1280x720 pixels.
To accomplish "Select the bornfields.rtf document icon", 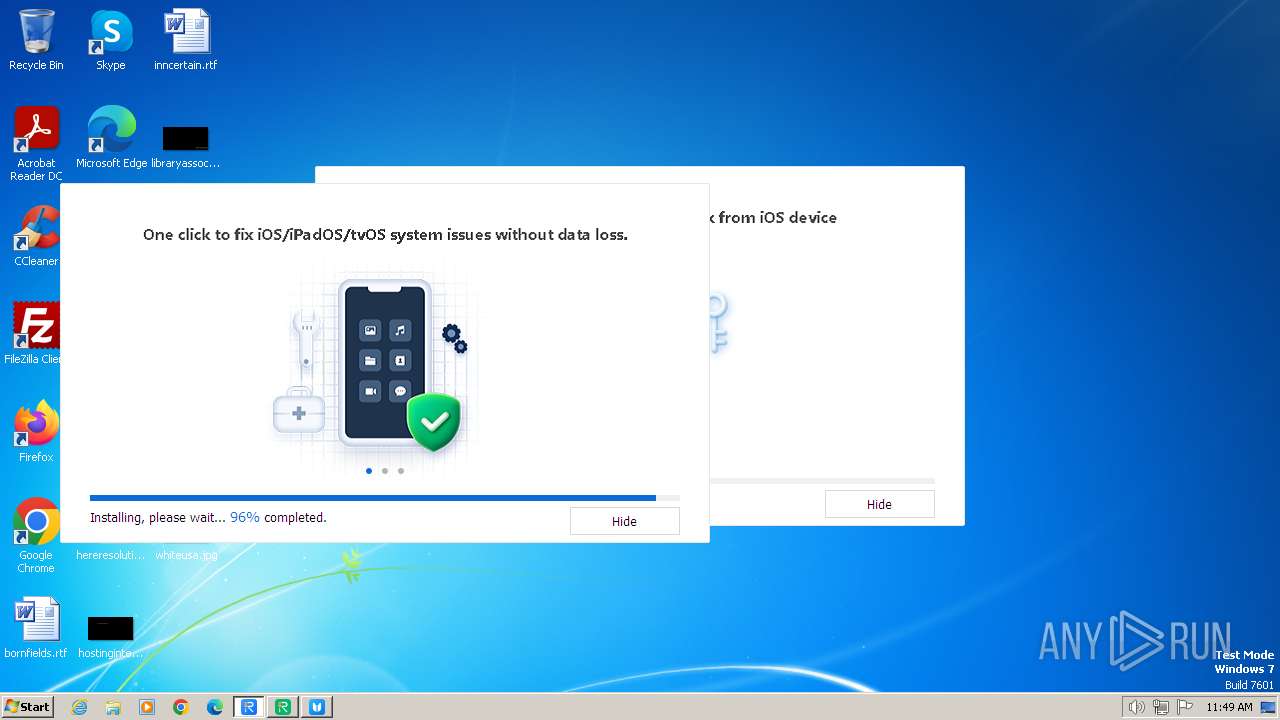I will coord(36,628).
